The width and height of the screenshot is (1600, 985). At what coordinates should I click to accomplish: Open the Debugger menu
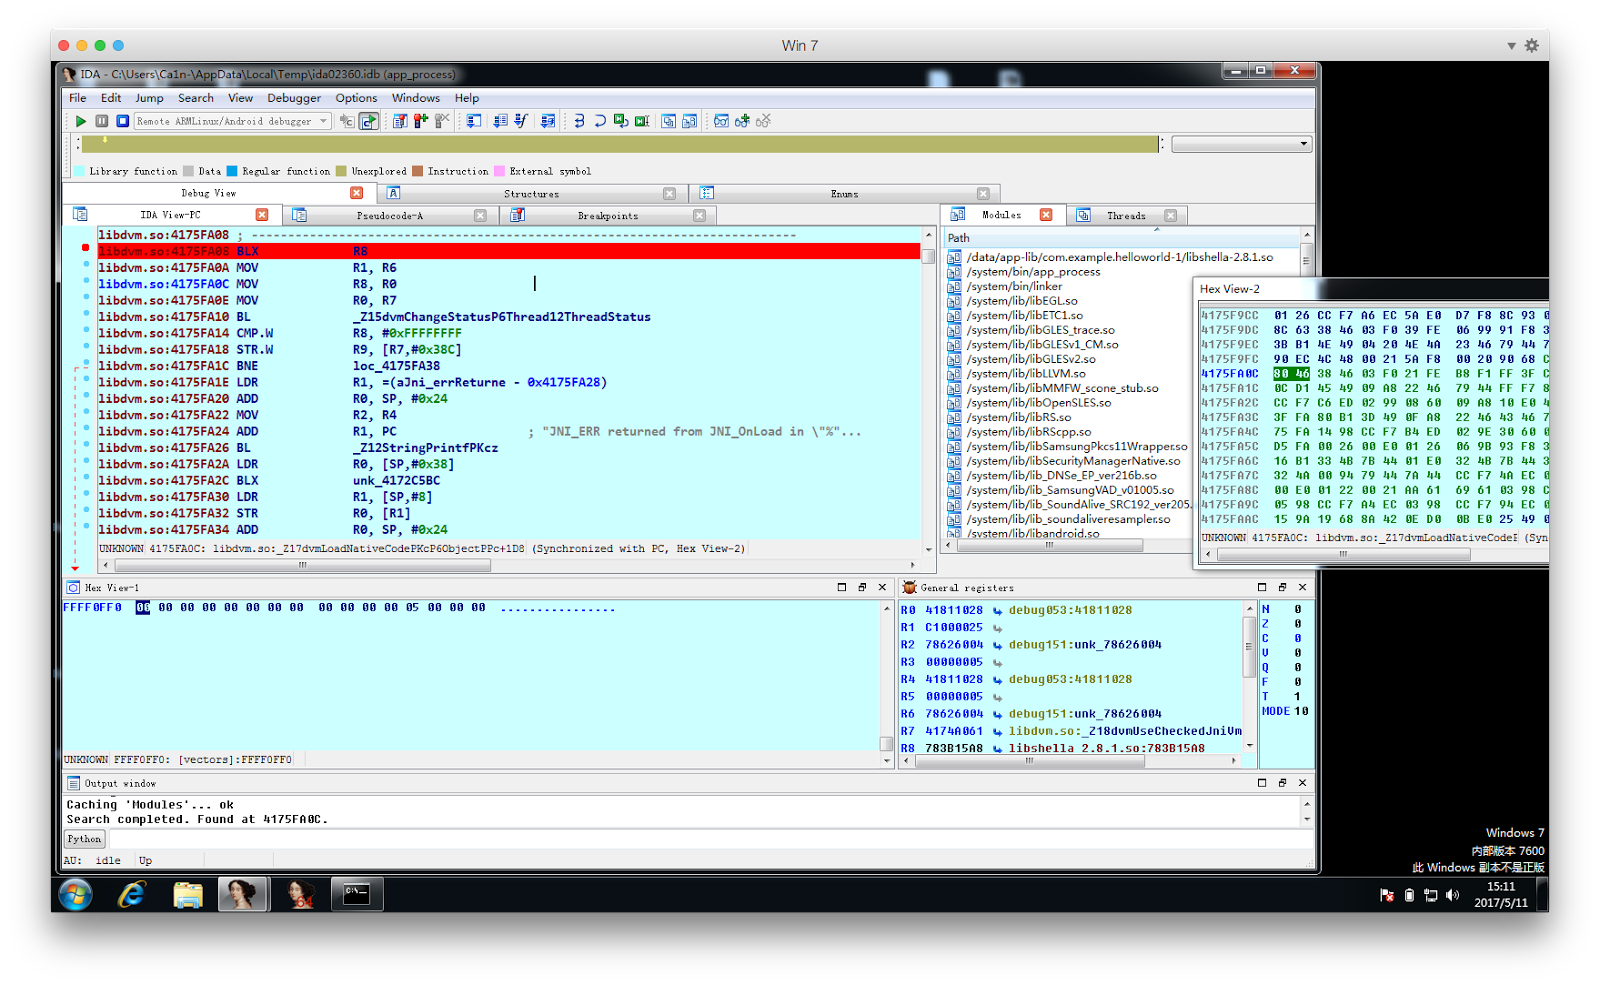[294, 98]
